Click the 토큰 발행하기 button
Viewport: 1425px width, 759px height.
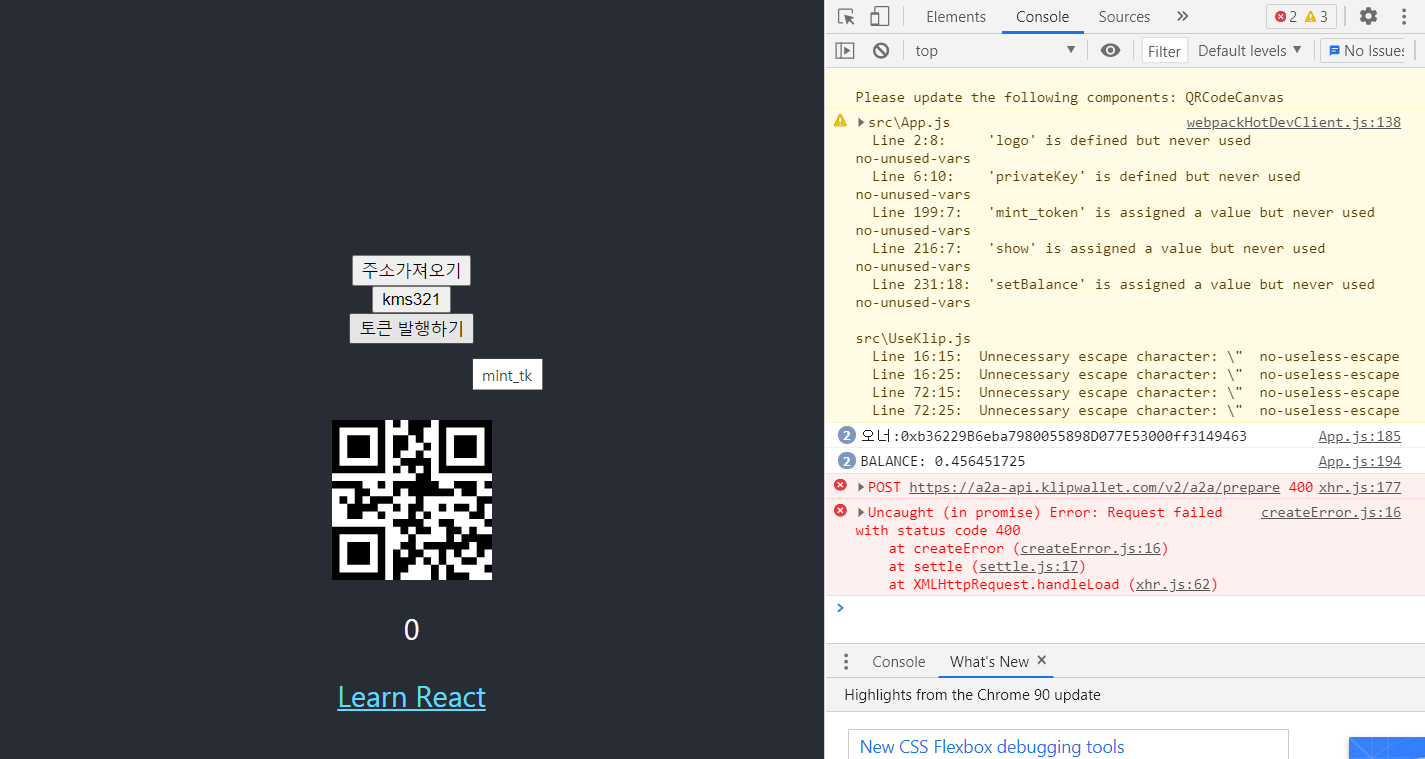coord(411,328)
